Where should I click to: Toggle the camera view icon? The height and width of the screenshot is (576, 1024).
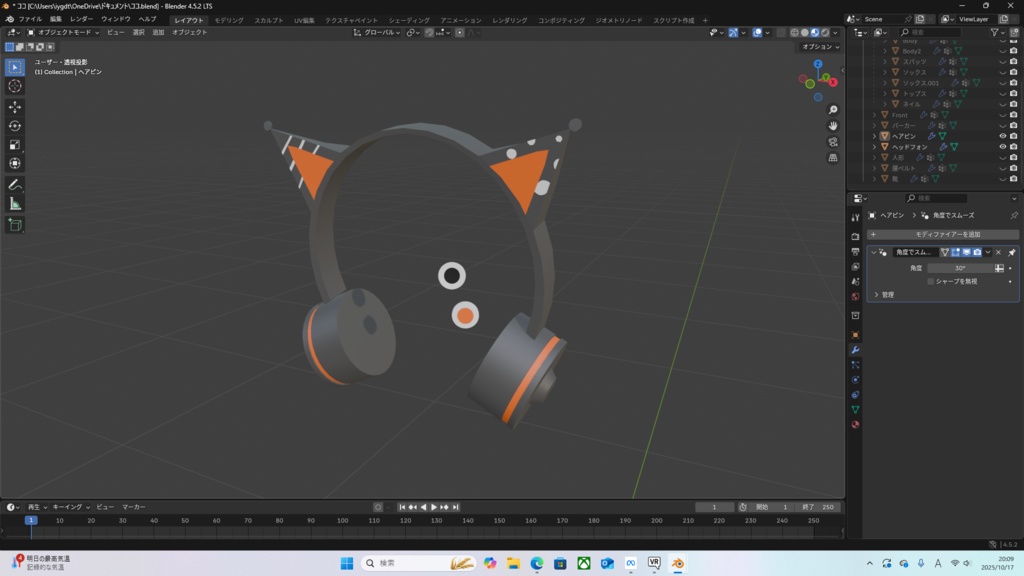tap(833, 142)
